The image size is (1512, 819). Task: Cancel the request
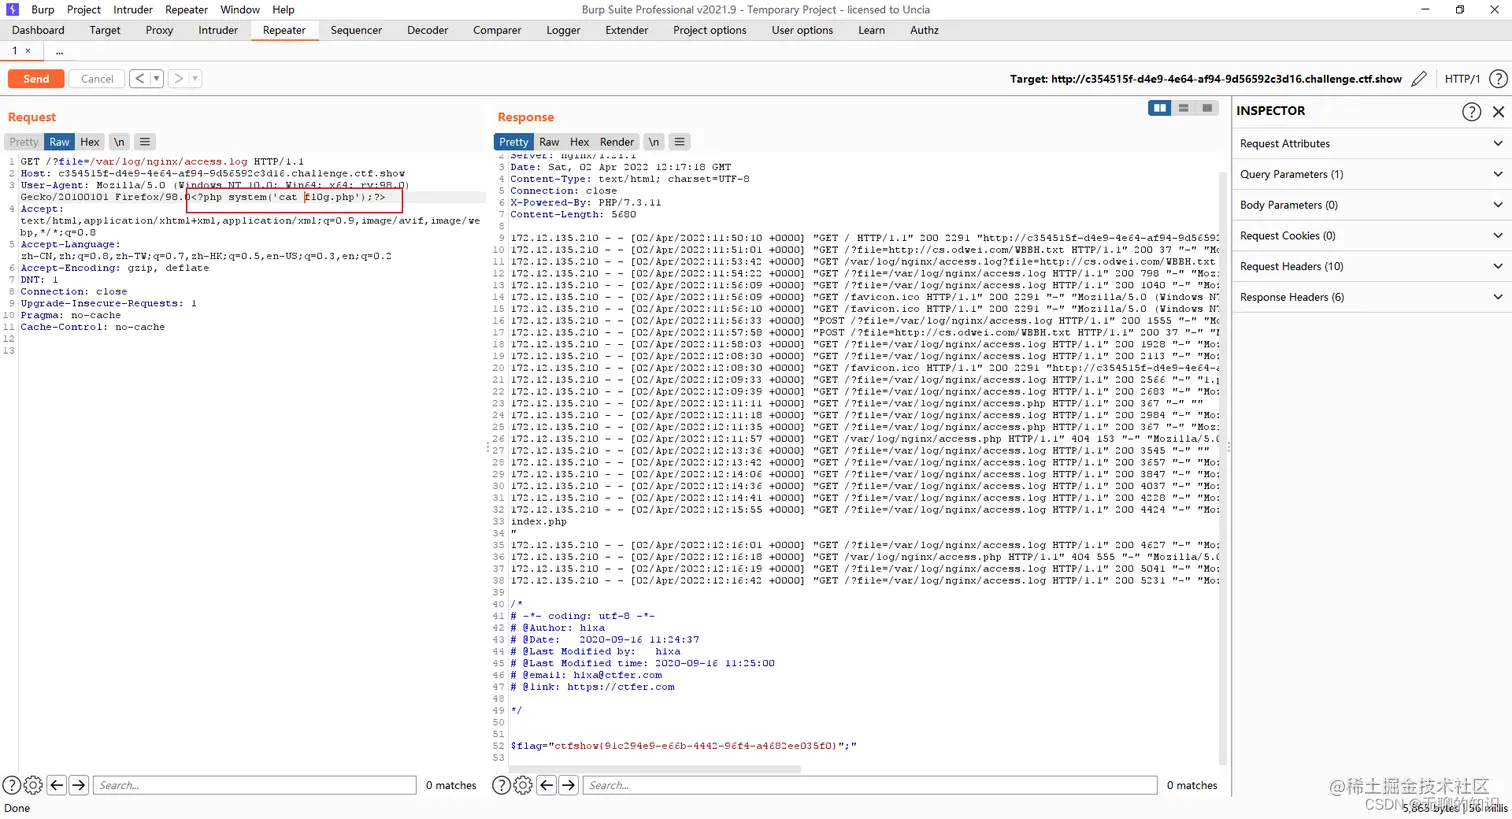[x=97, y=78]
